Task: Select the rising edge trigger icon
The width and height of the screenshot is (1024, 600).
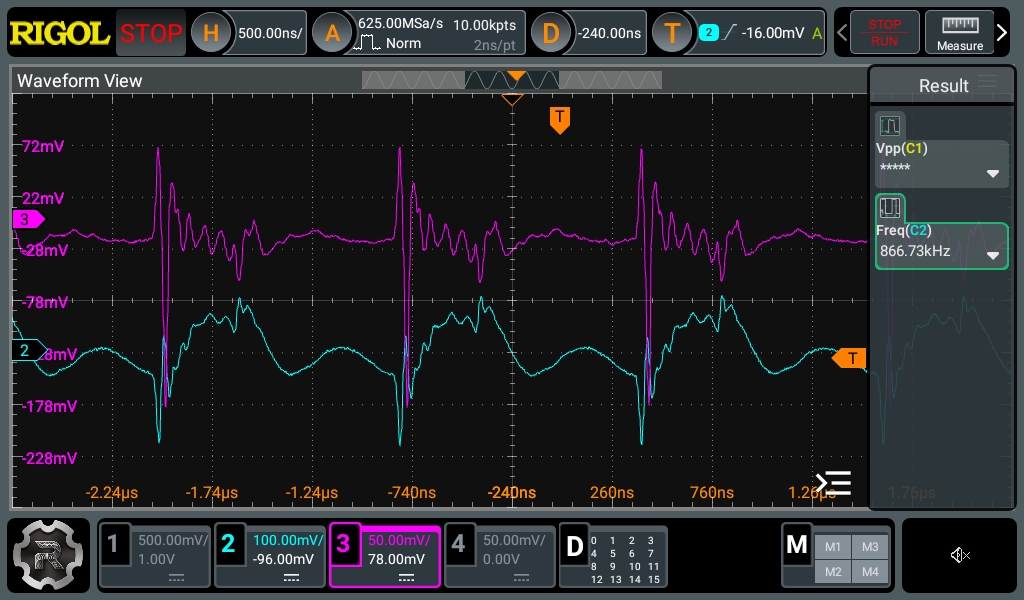Action: (730, 32)
